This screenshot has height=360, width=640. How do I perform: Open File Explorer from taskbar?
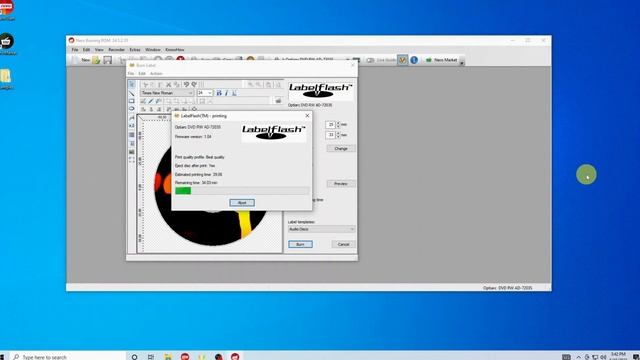168,357
